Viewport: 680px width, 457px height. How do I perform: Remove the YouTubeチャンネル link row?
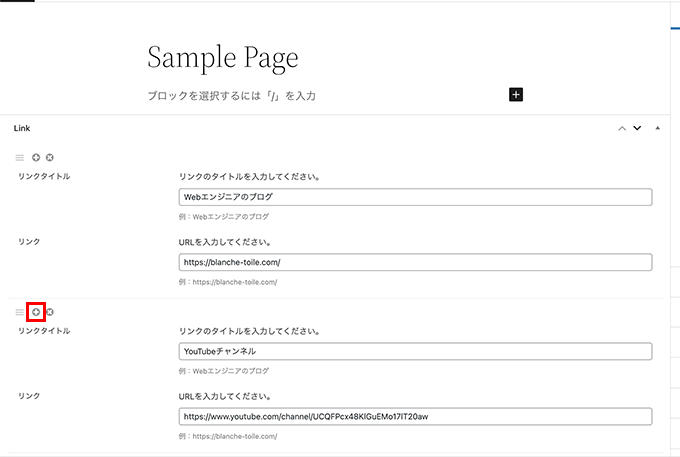[x=50, y=312]
